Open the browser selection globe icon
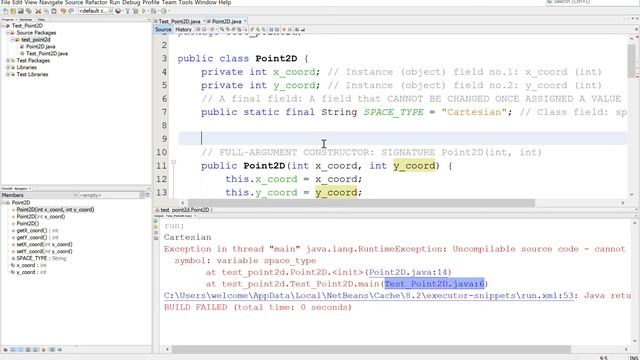 pyautogui.click(x=118, y=11)
